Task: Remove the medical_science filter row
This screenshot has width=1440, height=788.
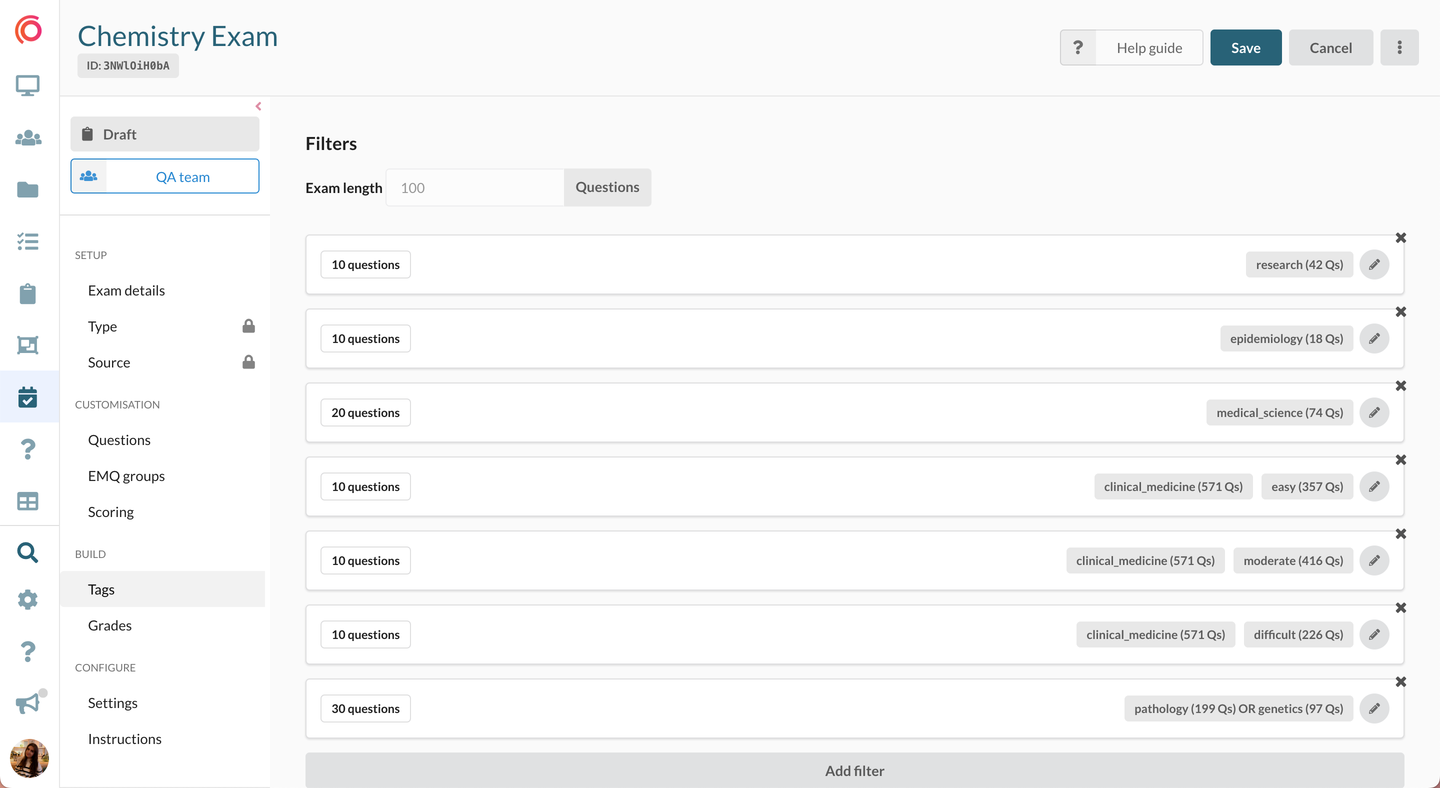Action: tap(1401, 386)
